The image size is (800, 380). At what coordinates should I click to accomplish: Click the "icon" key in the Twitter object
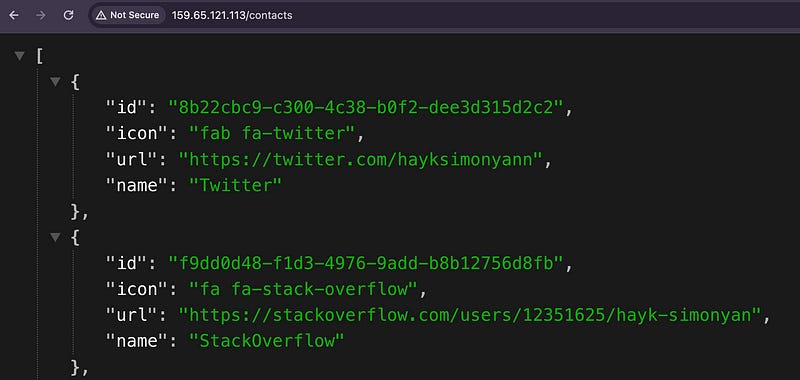click(x=137, y=134)
